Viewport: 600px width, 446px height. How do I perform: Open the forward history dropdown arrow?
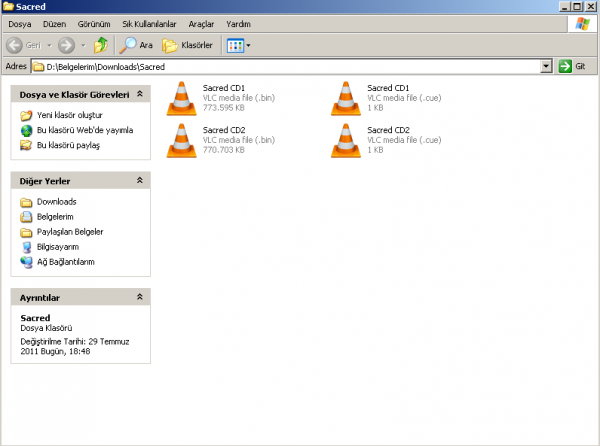83,46
